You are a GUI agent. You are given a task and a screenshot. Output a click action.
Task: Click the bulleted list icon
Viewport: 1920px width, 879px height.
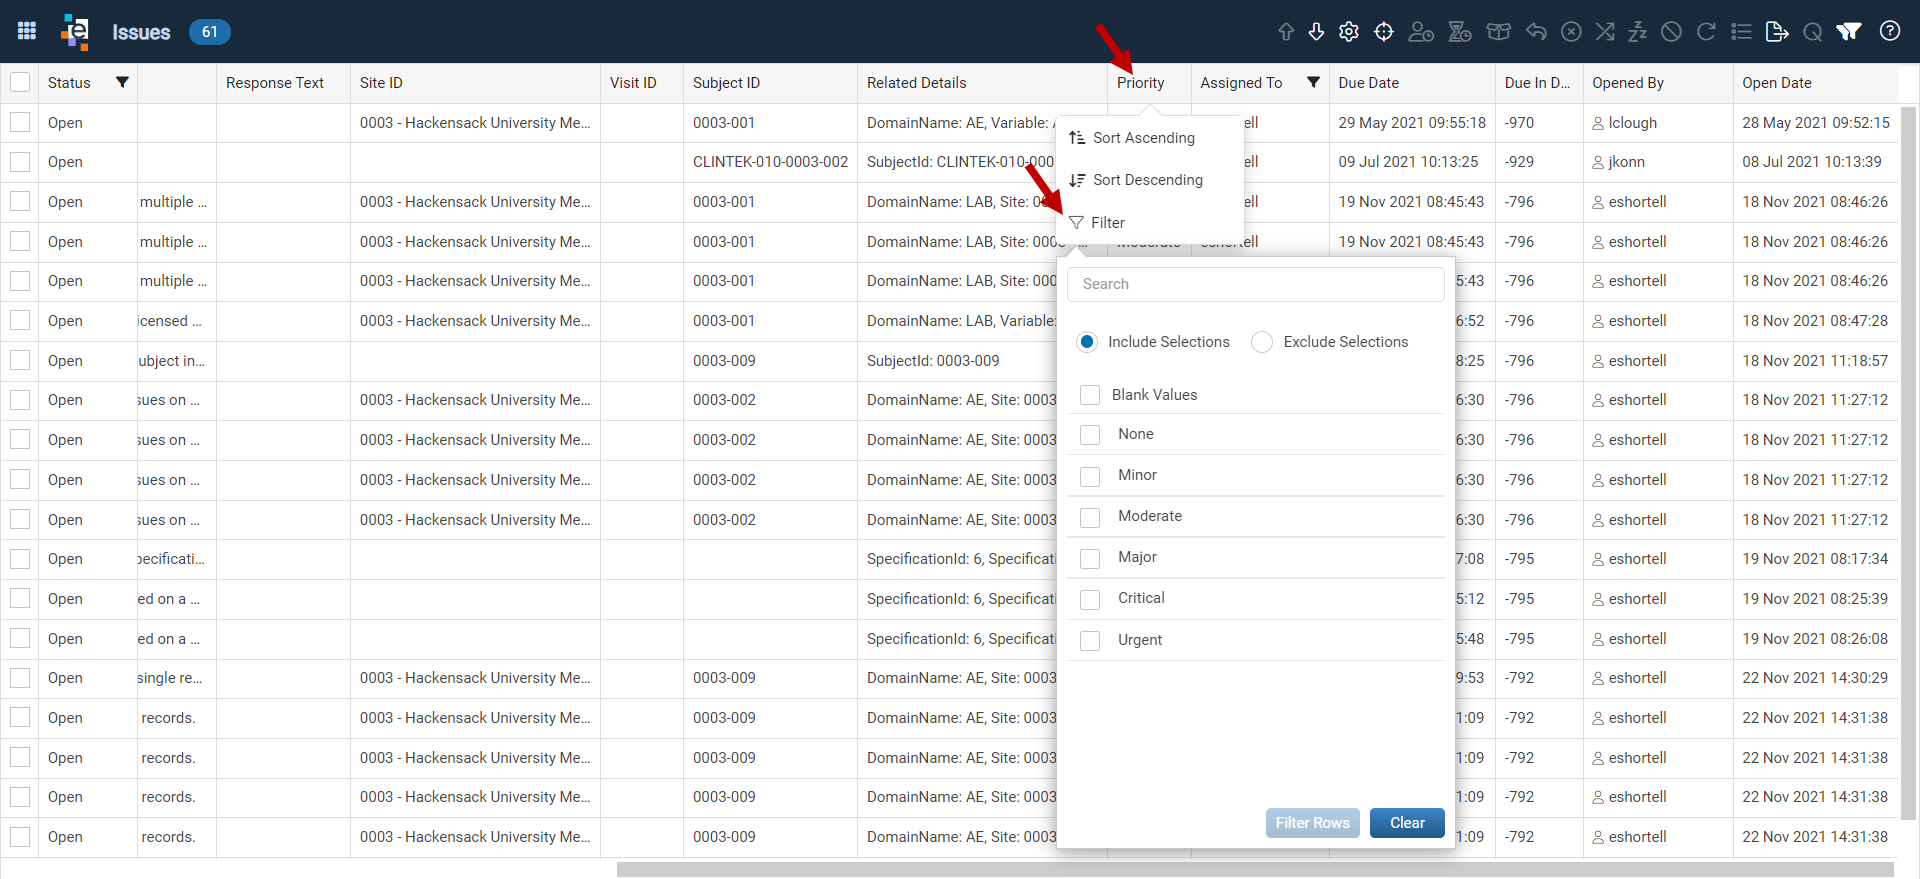point(1741,32)
